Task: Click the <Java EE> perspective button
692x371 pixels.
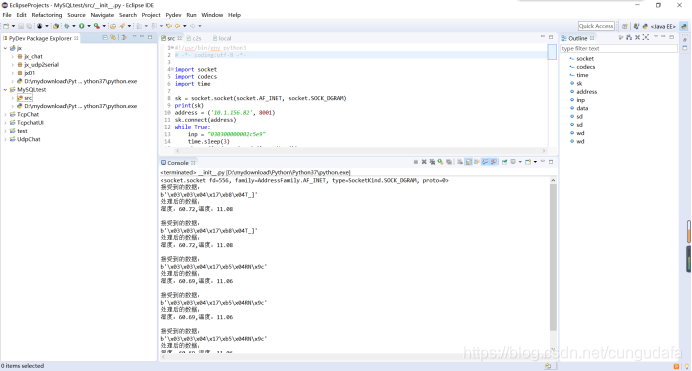Action: [663, 26]
